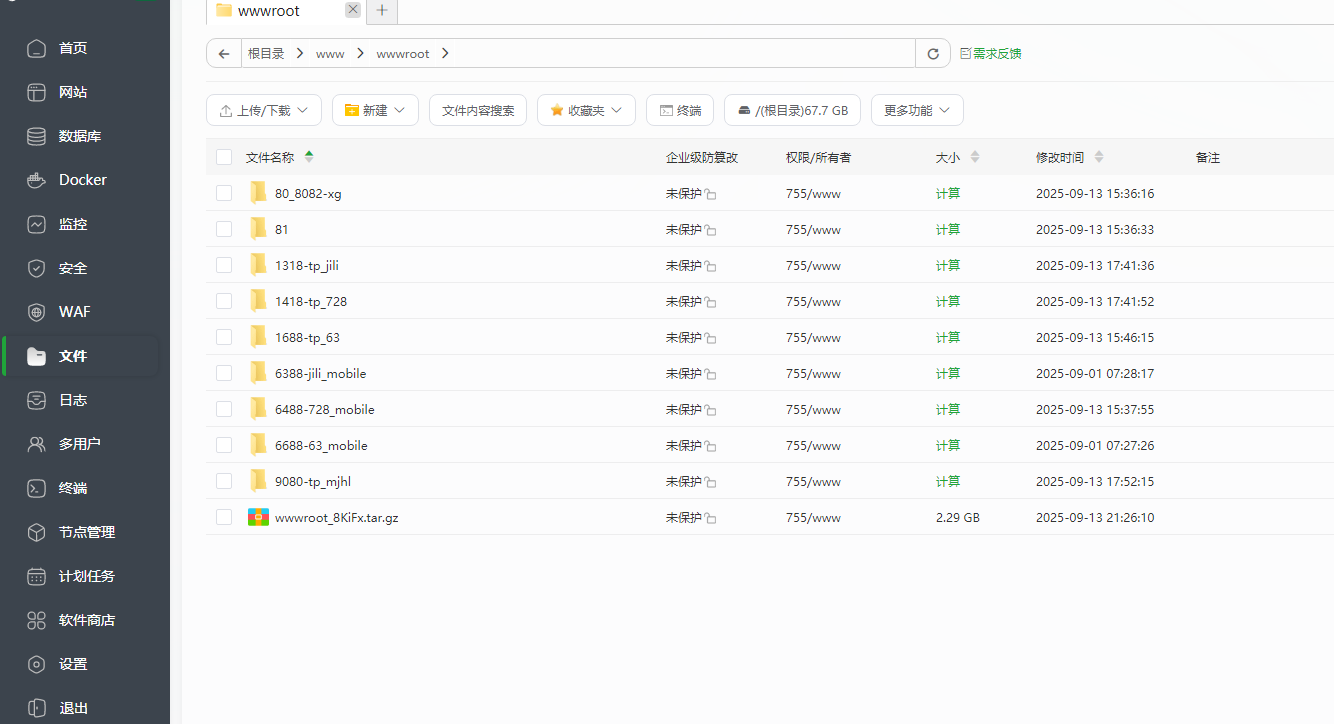The image size is (1334, 724).
Task: Open the 网站 website icon in sidebar
Action: coord(37,92)
